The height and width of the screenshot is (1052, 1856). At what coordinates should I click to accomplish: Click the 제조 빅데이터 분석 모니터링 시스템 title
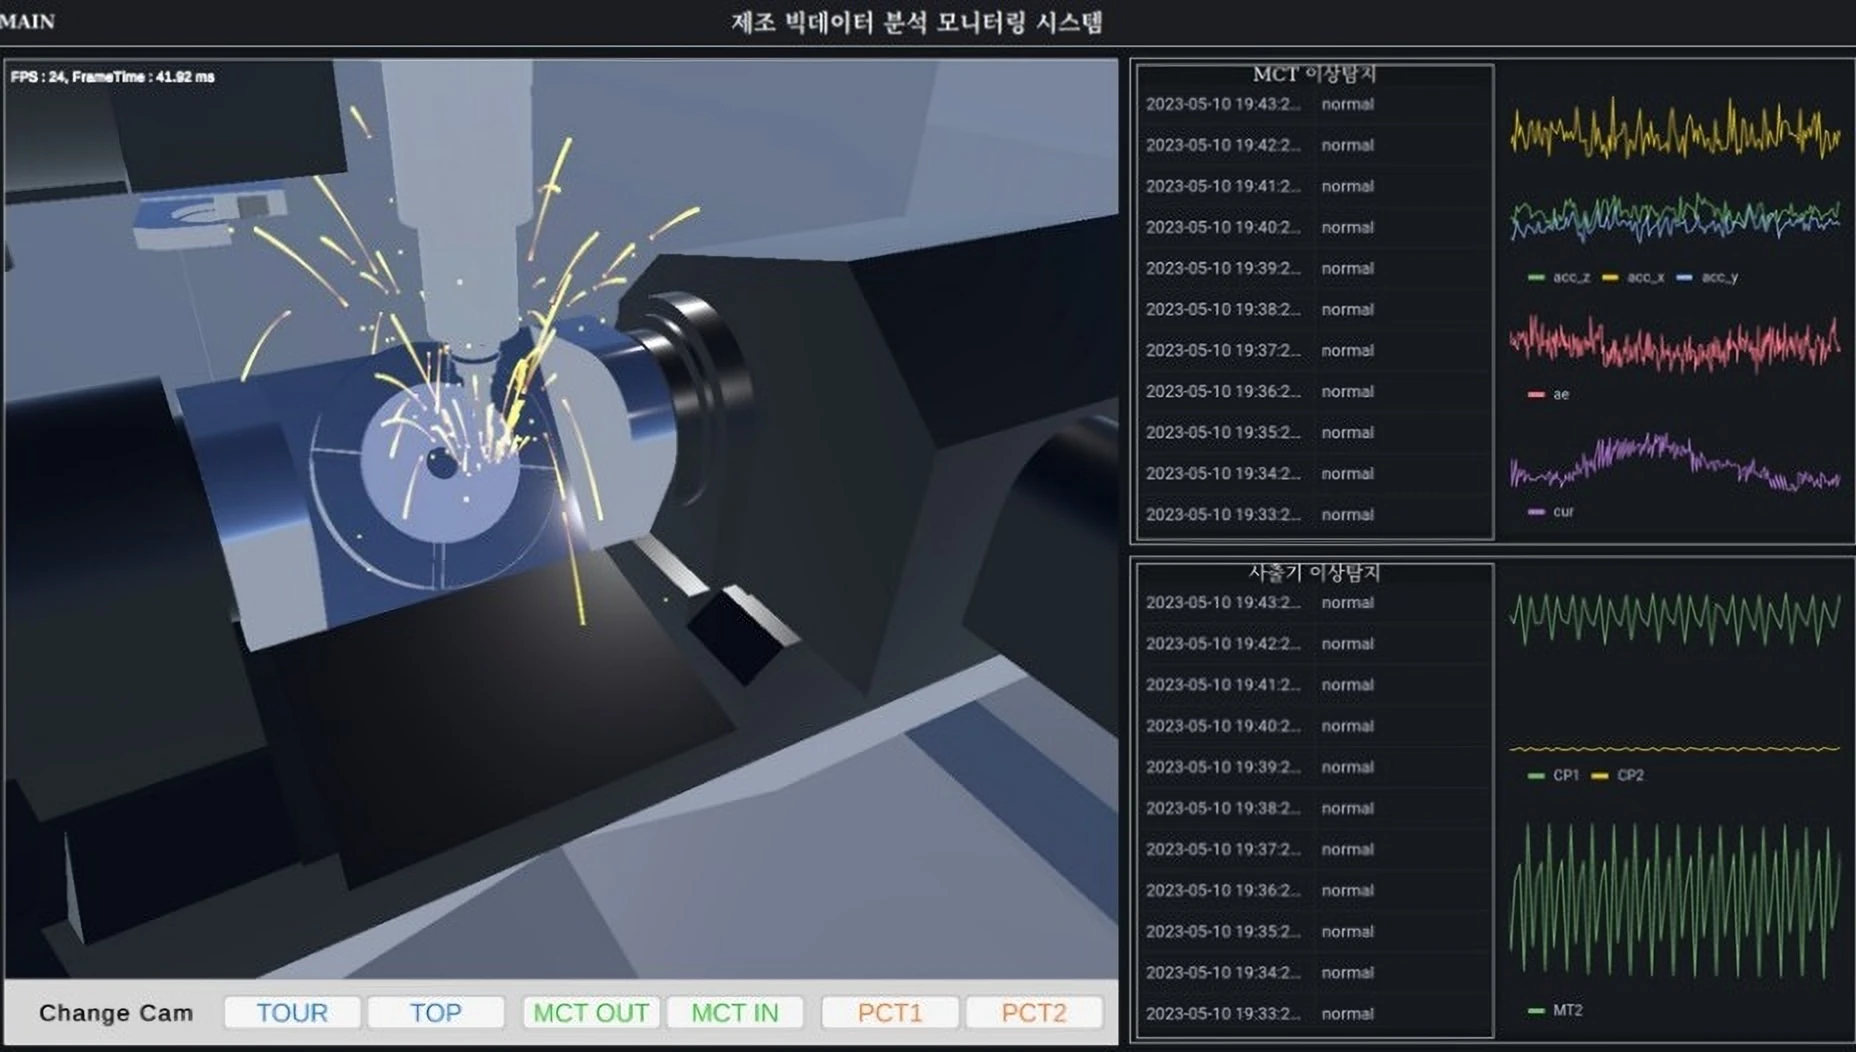tap(917, 22)
